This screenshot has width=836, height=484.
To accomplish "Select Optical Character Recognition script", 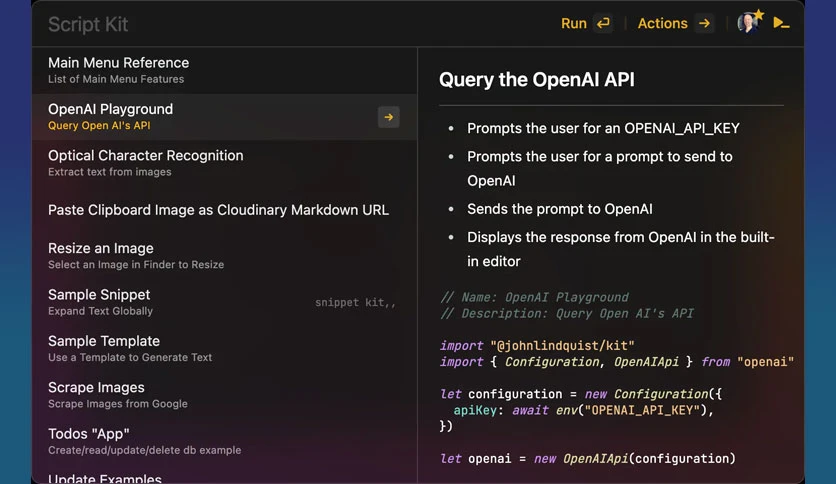I will (x=224, y=163).
